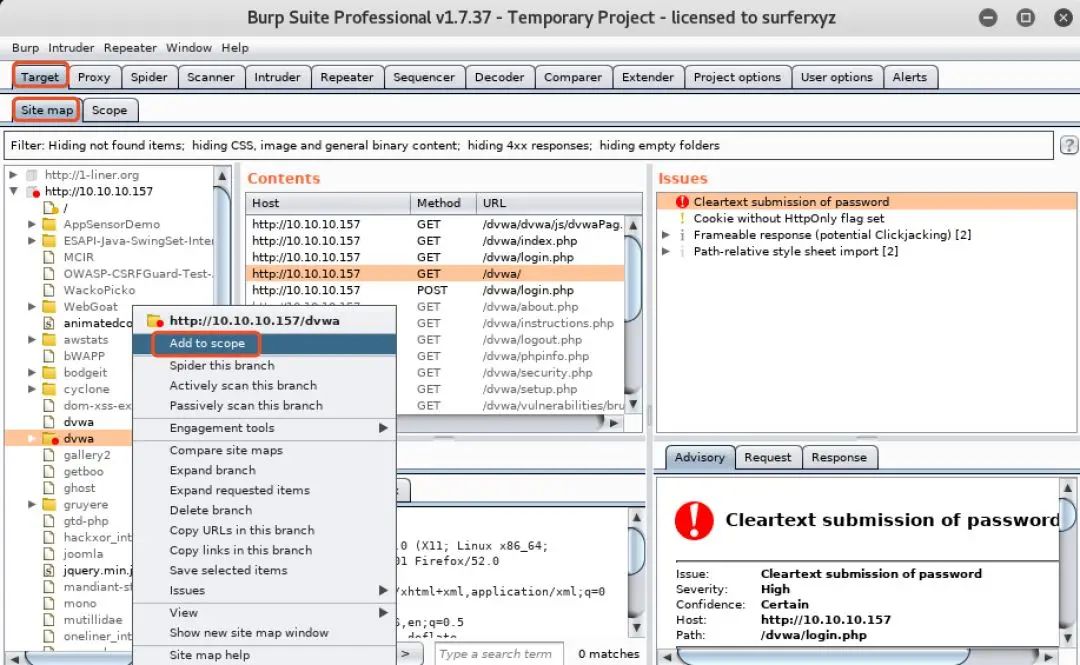Select Actively scan this branch
Image resolution: width=1080 pixels, height=665 pixels.
point(264,385)
